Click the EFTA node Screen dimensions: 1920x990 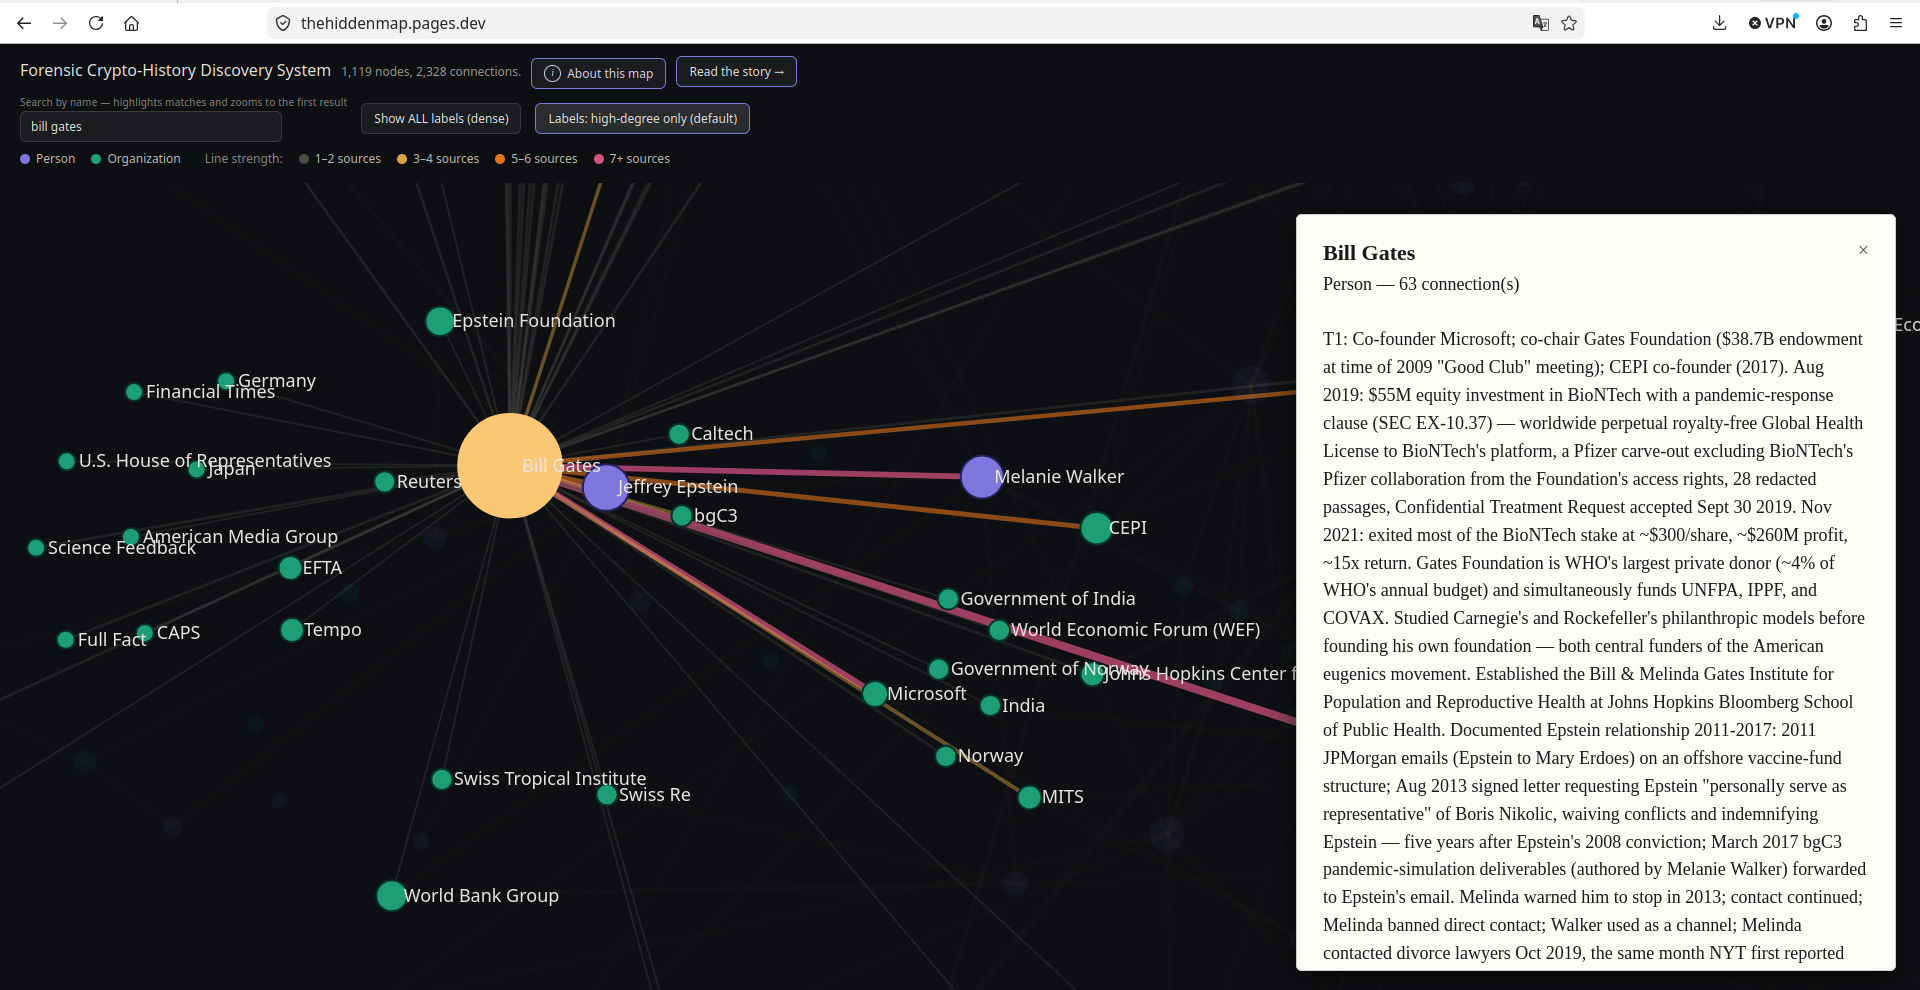point(290,568)
